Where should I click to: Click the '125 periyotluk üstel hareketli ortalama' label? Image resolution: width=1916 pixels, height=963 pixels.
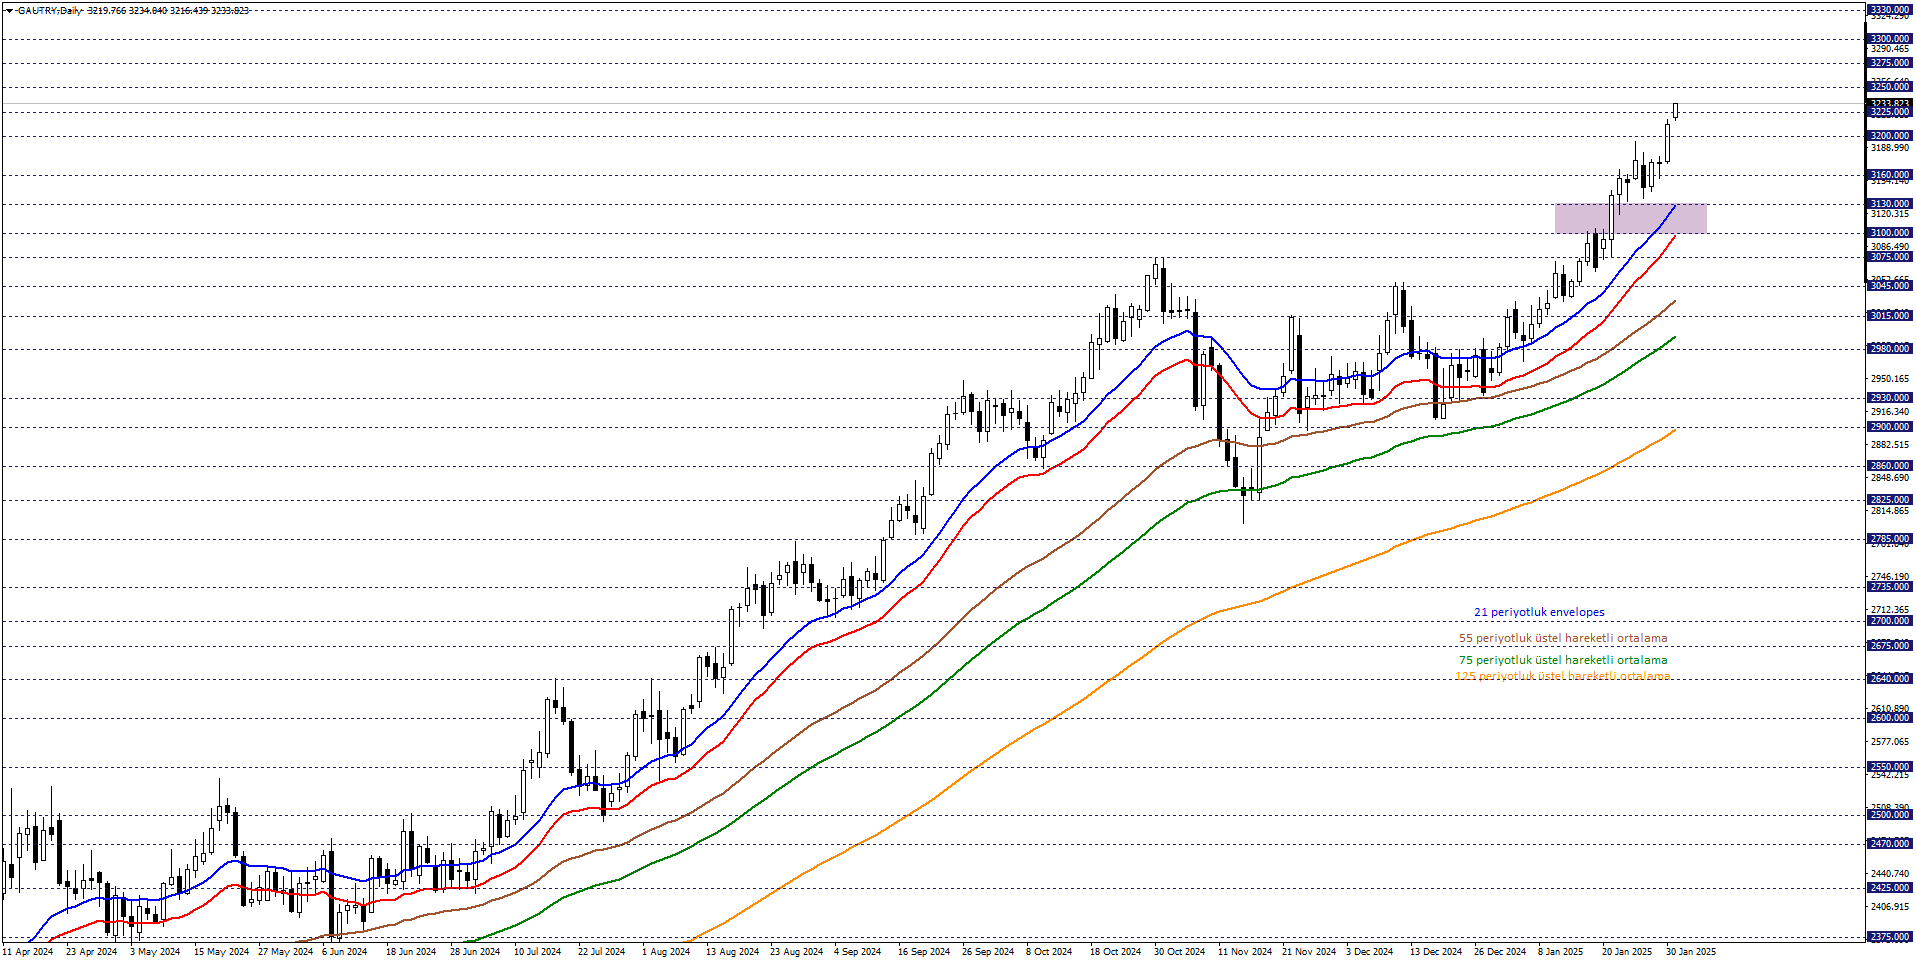1562,676
